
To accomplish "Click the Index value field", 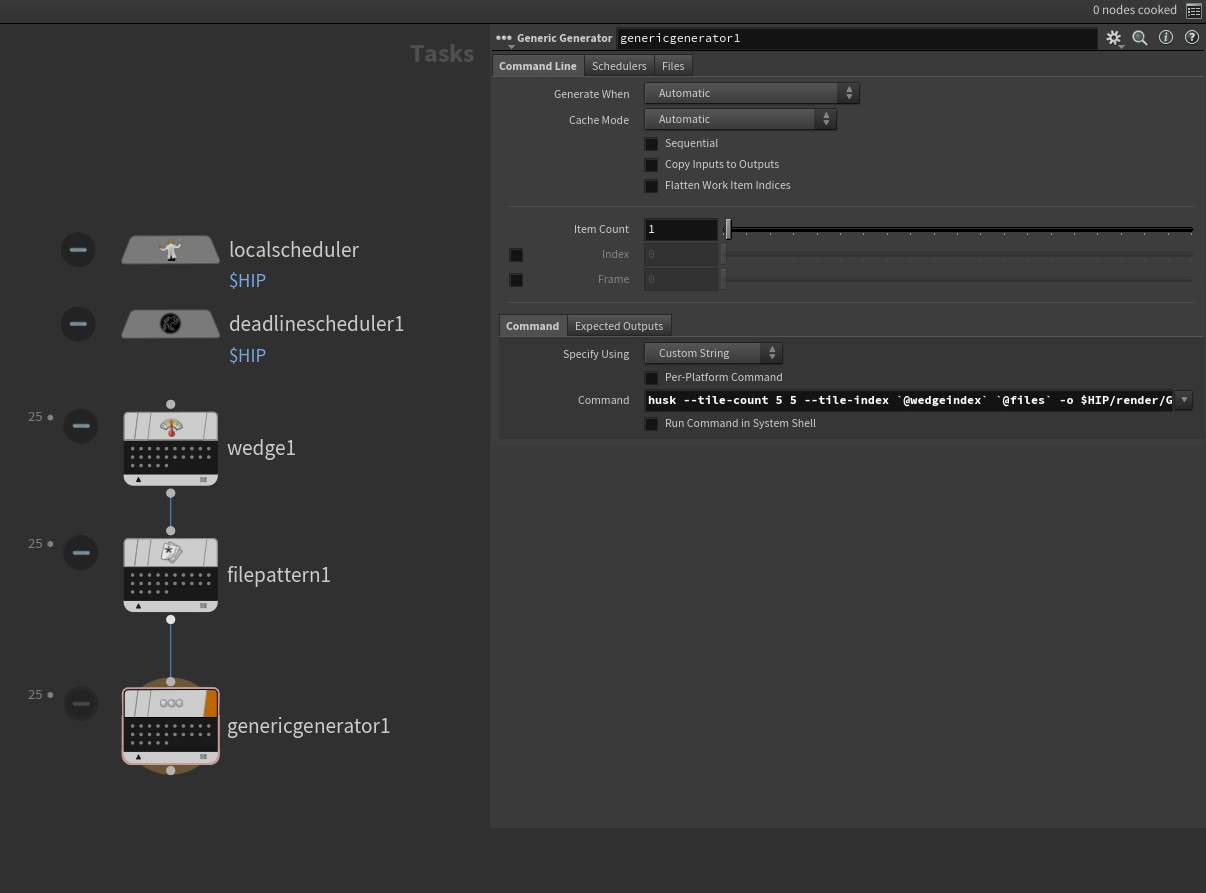I will point(681,254).
